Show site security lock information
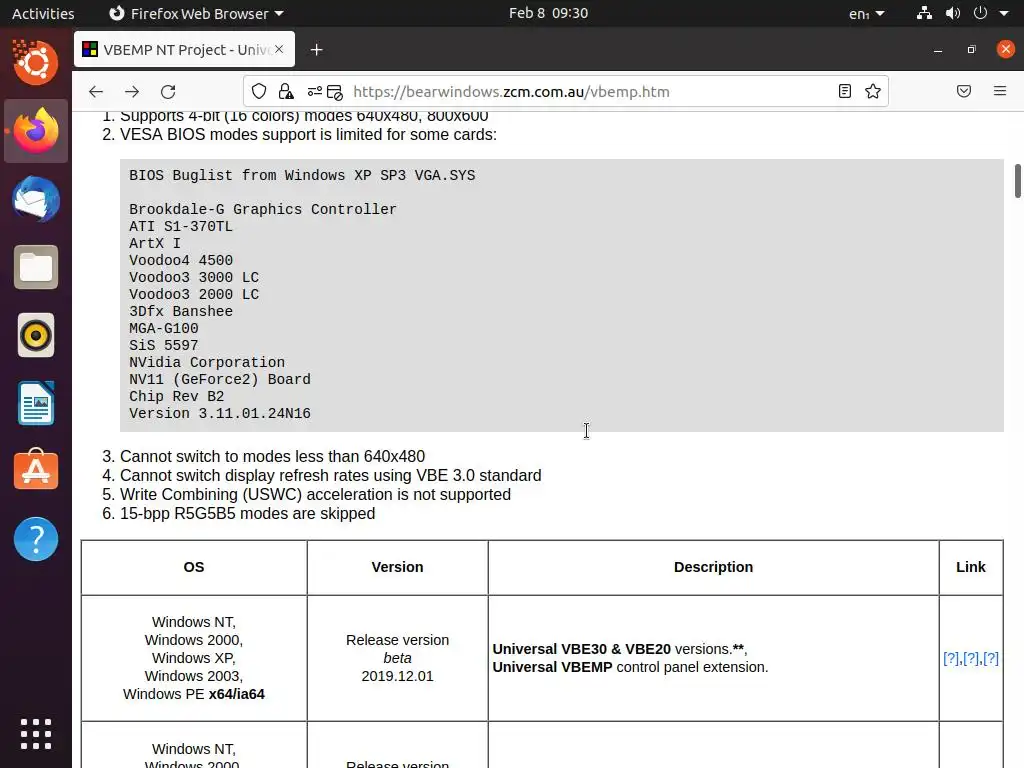The image size is (1024, 768). [286, 91]
